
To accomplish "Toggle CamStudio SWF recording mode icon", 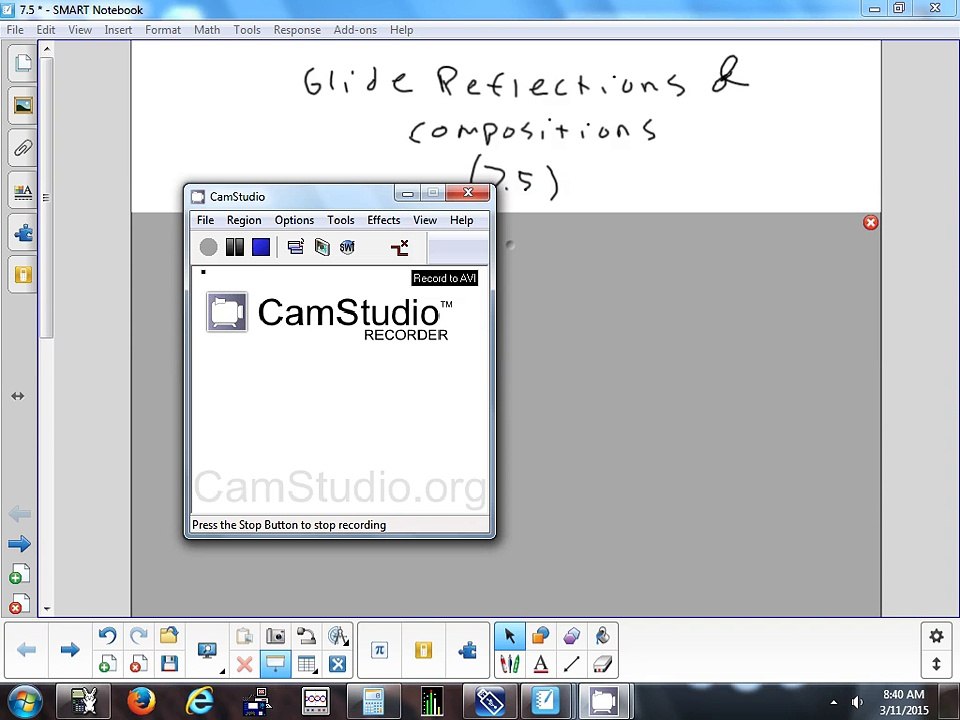I will tap(347, 247).
